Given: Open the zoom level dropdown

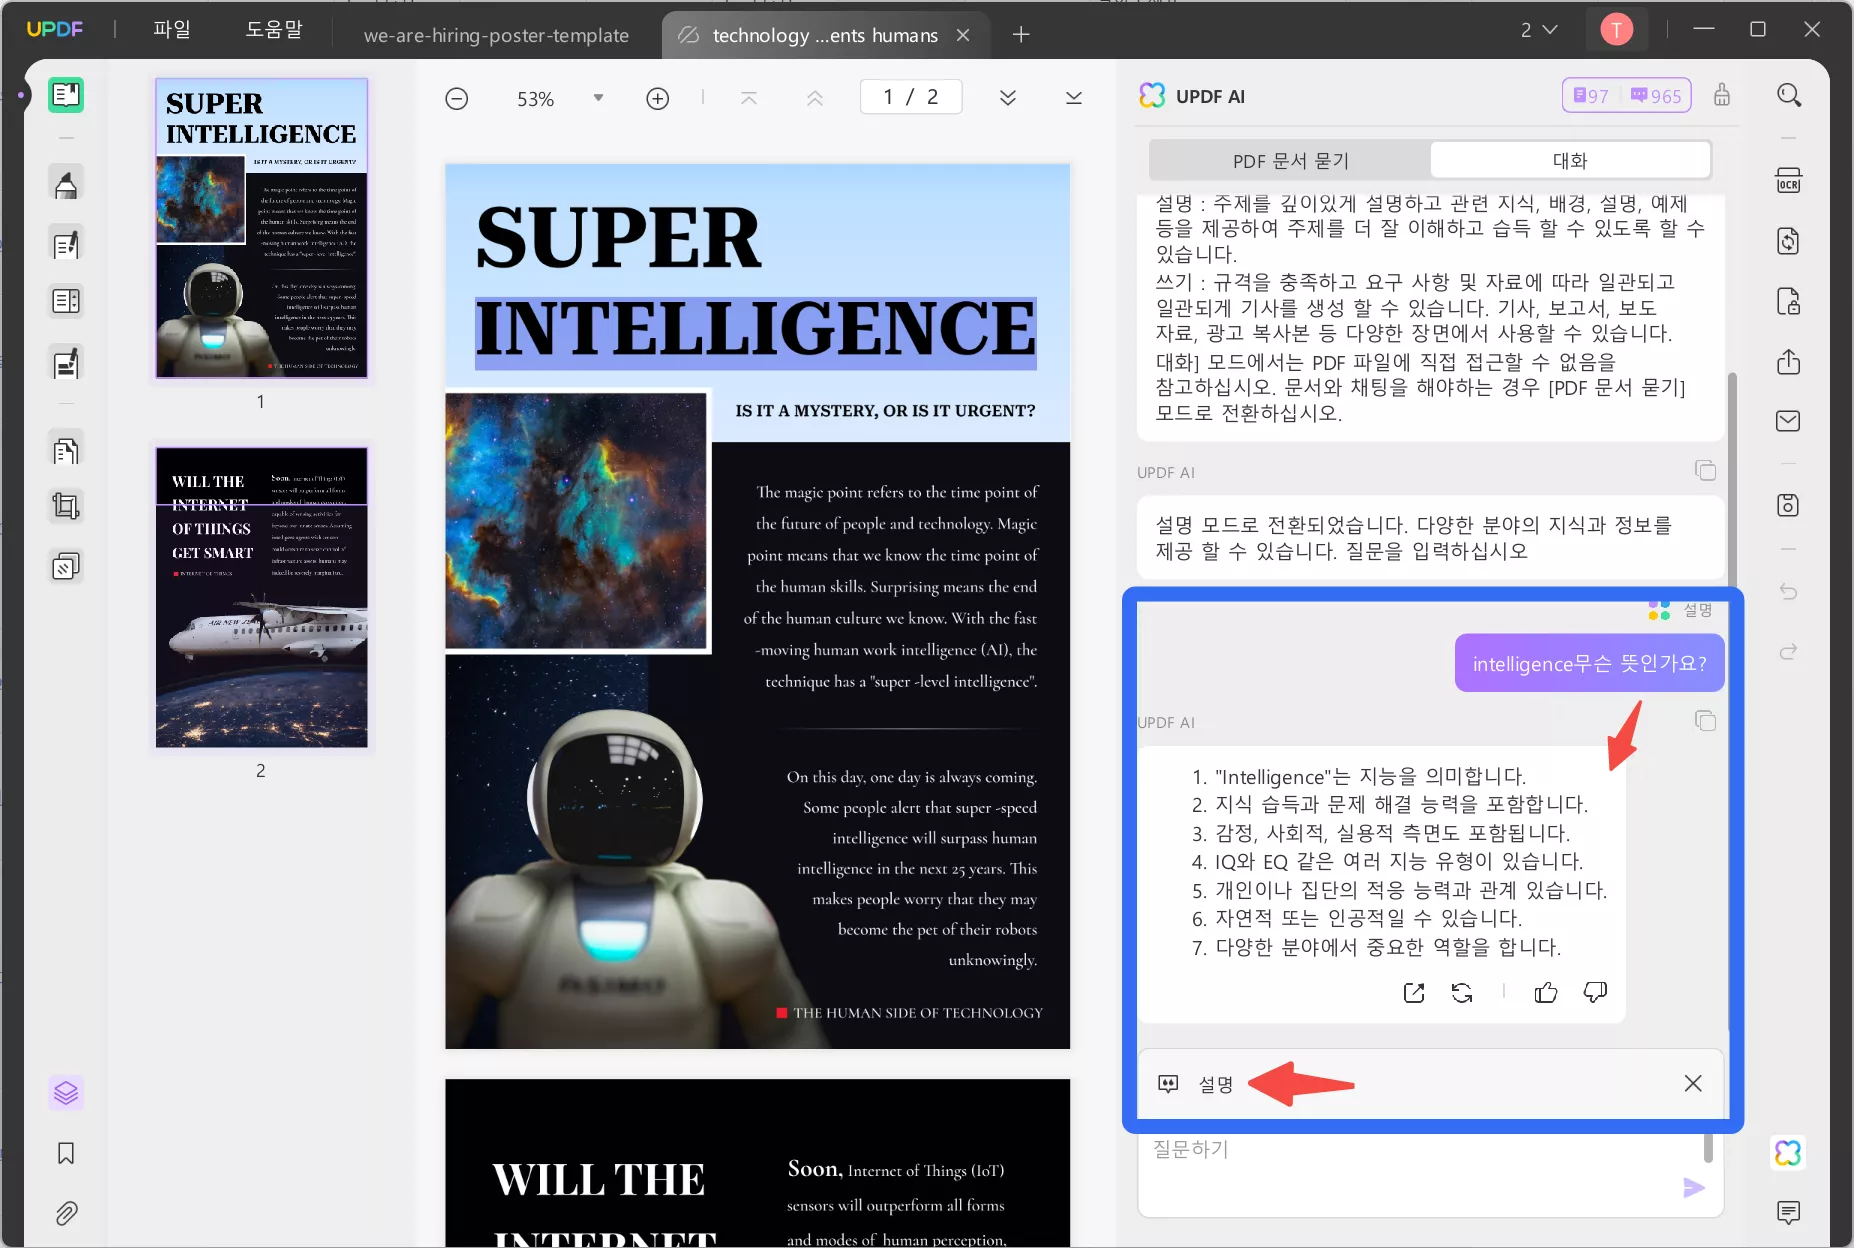Looking at the screenshot, I should [x=598, y=98].
